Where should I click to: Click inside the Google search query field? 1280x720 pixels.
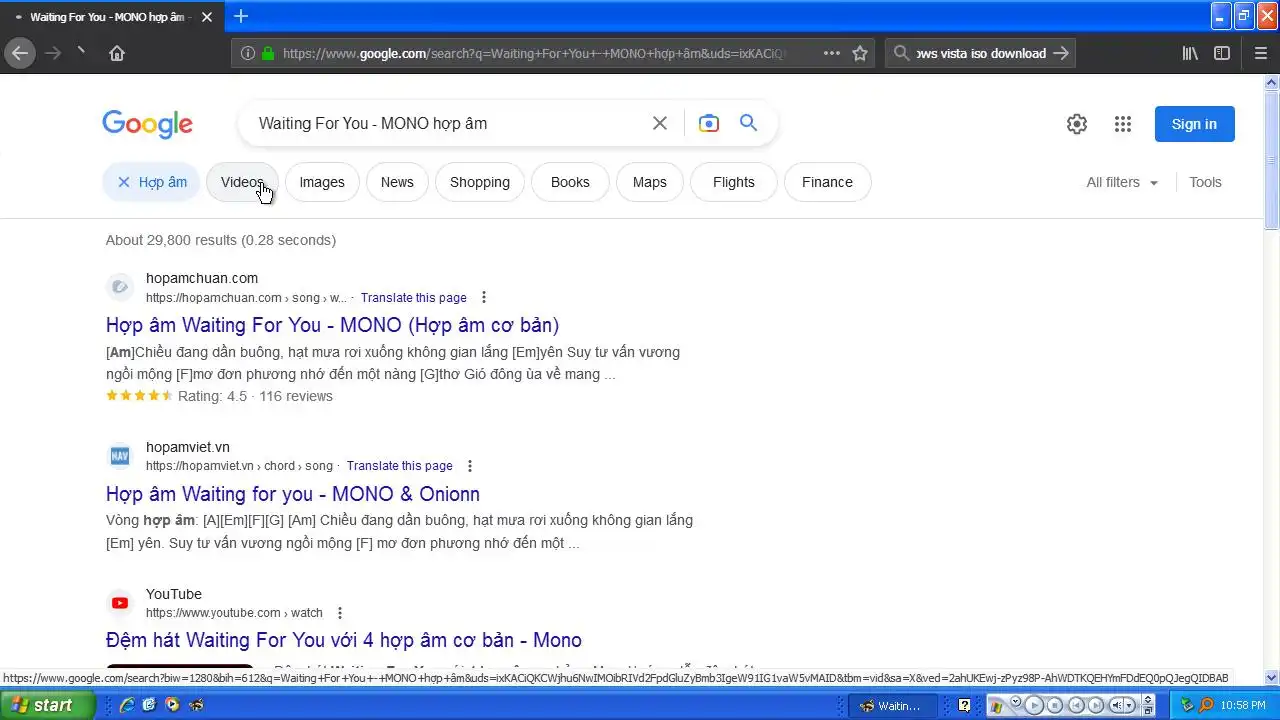point(447,123)
